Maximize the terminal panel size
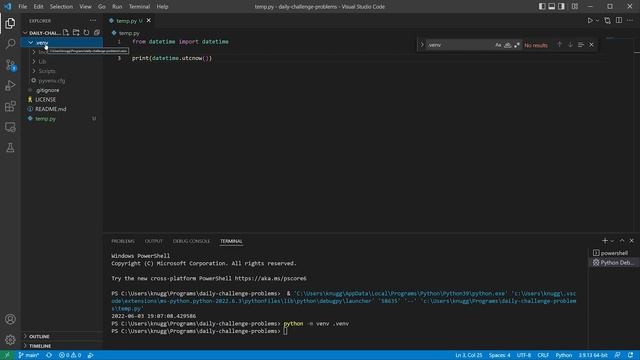This screenshot has width=640, height=360. (622, 241)
